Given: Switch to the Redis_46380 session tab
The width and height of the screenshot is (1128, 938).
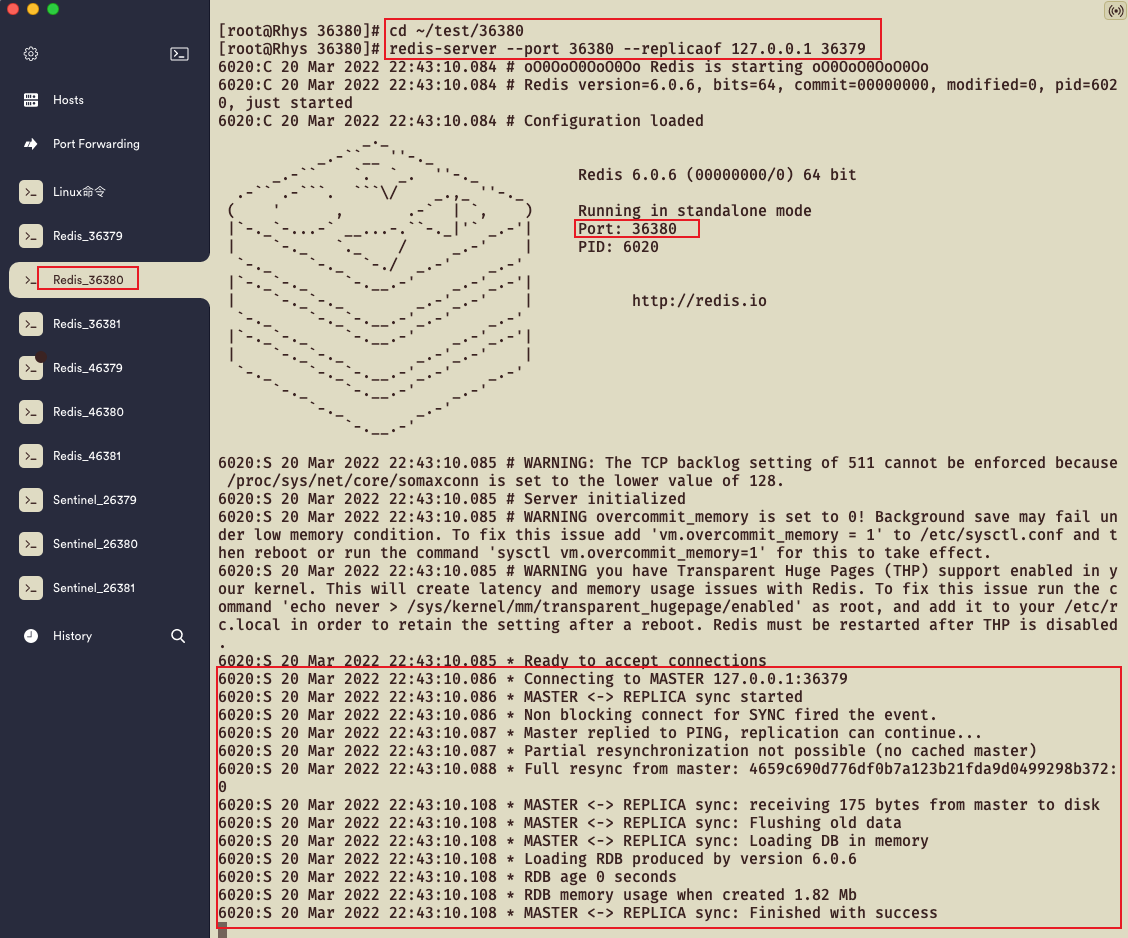Looking at the screenshot, I should point(88,412).
